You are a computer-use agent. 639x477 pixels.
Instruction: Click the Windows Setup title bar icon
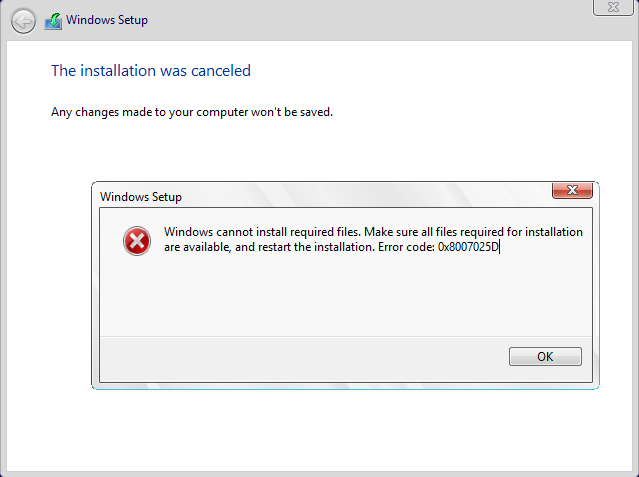53,21
